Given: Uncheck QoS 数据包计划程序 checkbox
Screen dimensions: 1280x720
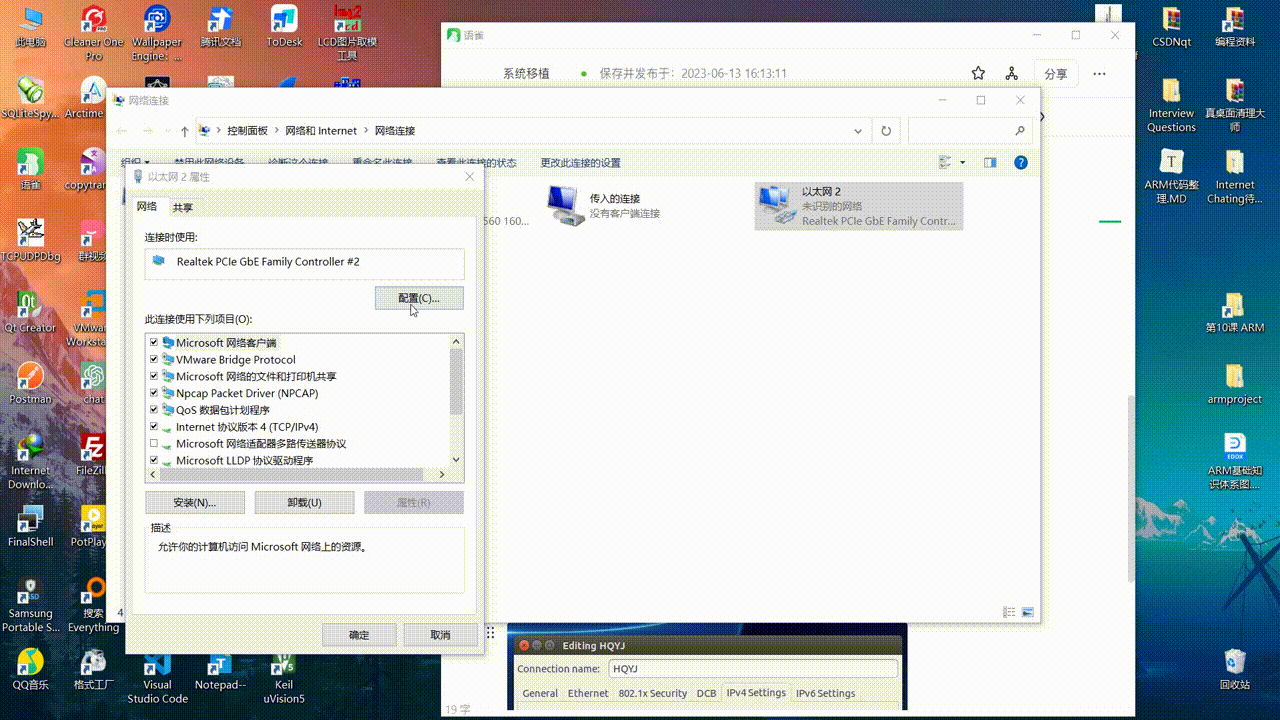Looking at the screenshot, I should [154, 410].
